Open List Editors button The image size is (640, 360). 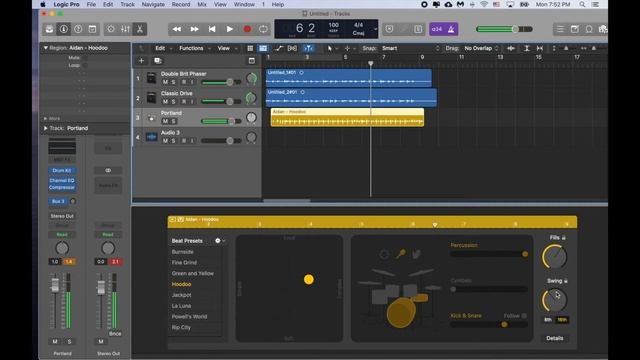(560, 29)
